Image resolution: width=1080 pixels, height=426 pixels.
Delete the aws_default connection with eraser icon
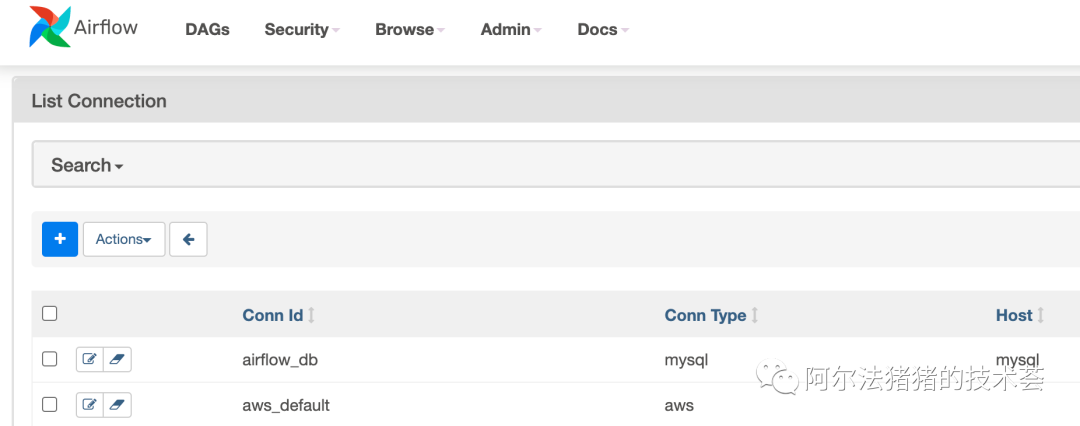tap(117, 405)
